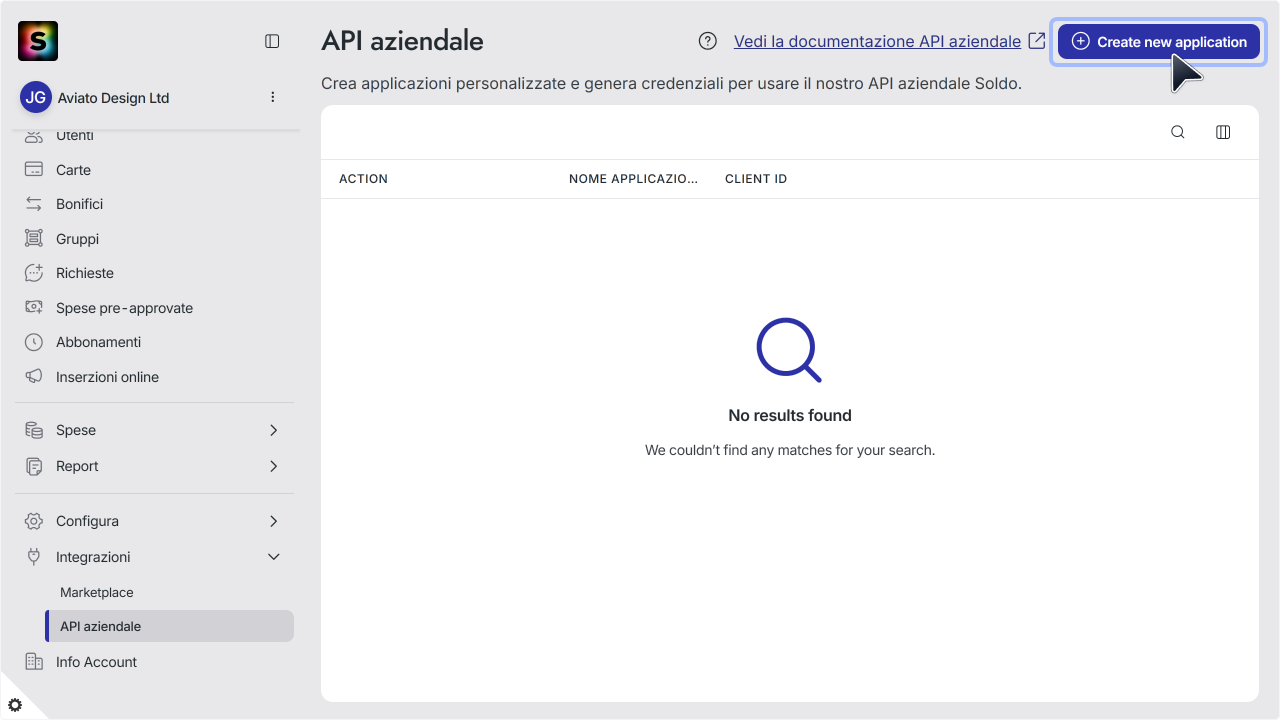The image size is (1280, 720).
Task: Click the Bonifici transfer arrows icon
Action: point(34,204)
